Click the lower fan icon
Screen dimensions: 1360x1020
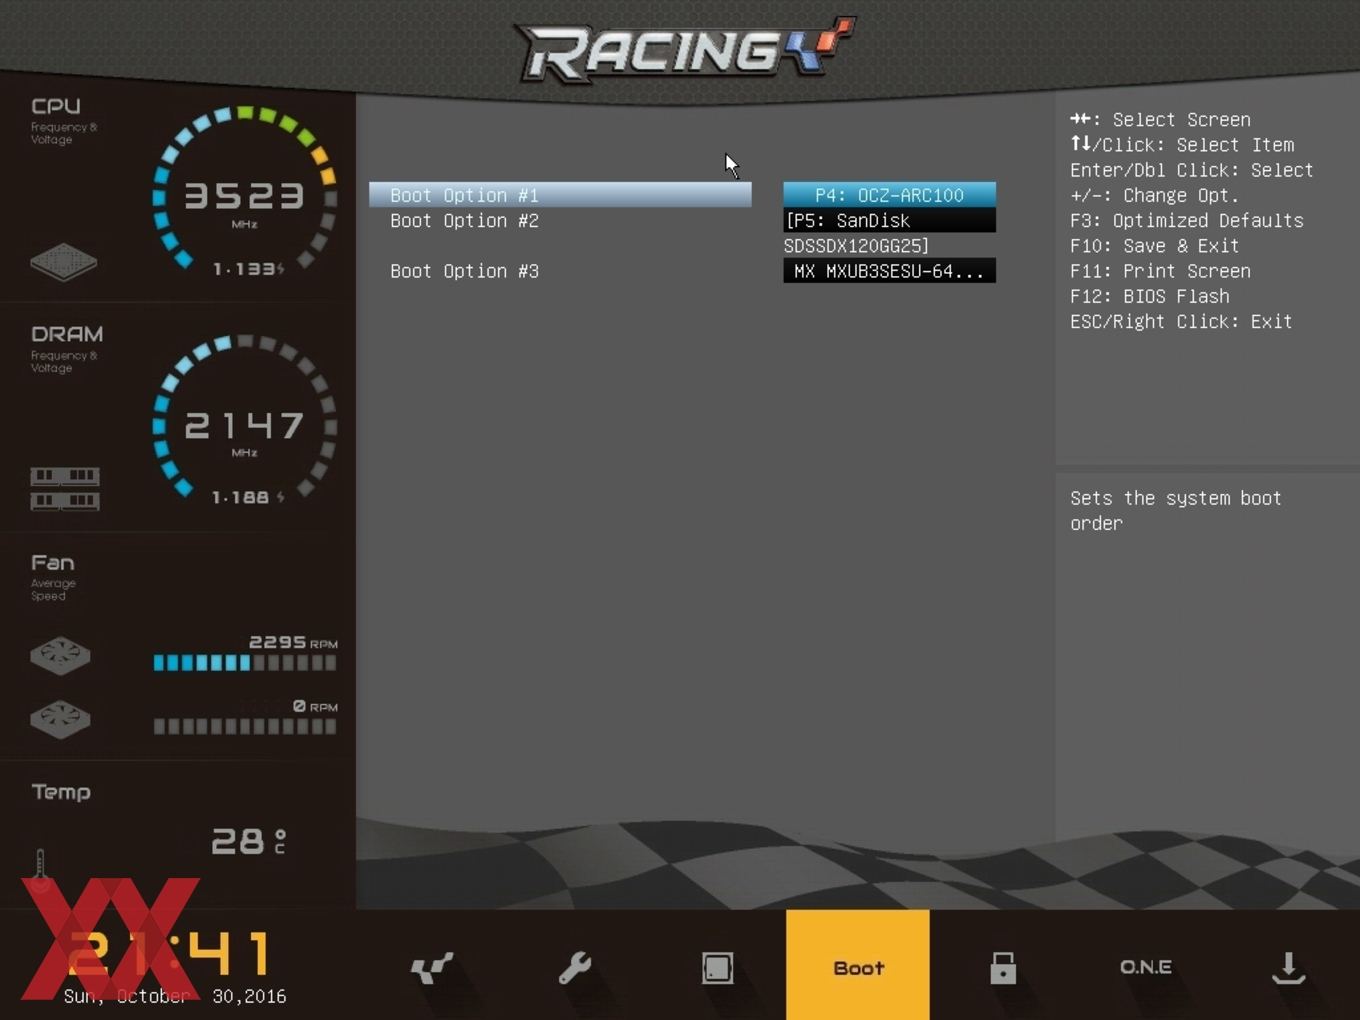(x=60, y=719)
